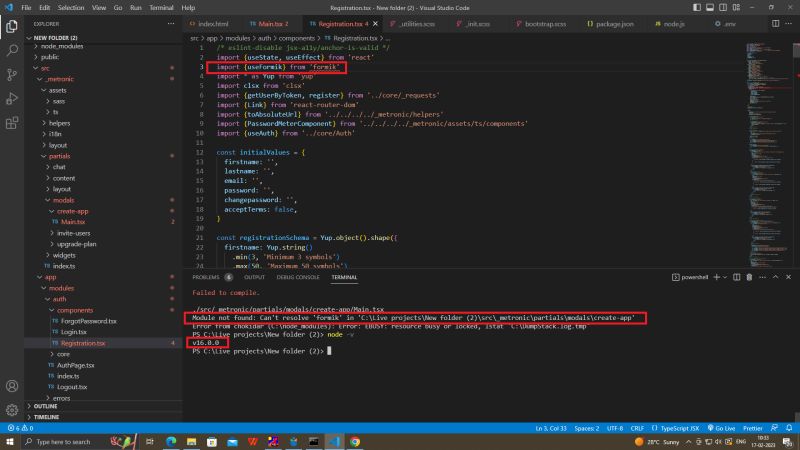Open the Selection menu
Viewport: 800px width, 450px height.
[x=71, y=8]
